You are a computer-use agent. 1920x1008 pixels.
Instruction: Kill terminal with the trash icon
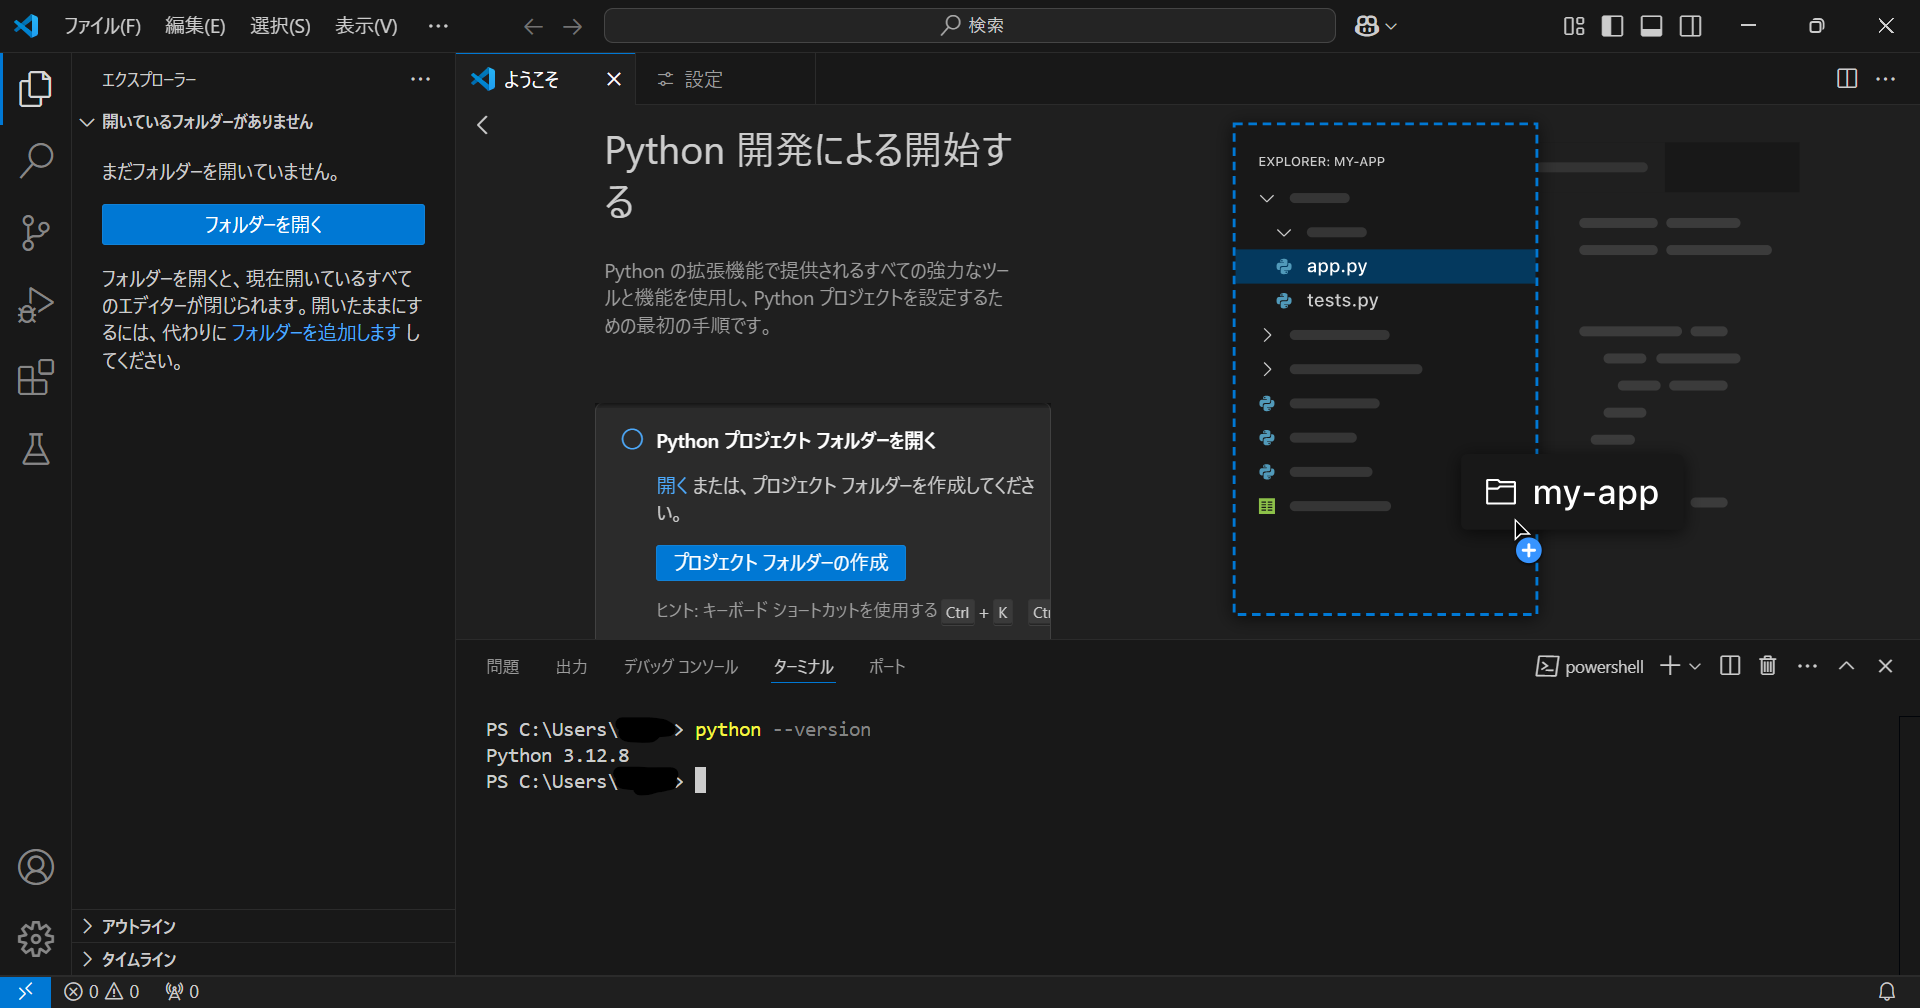[x=1768, y=666]
